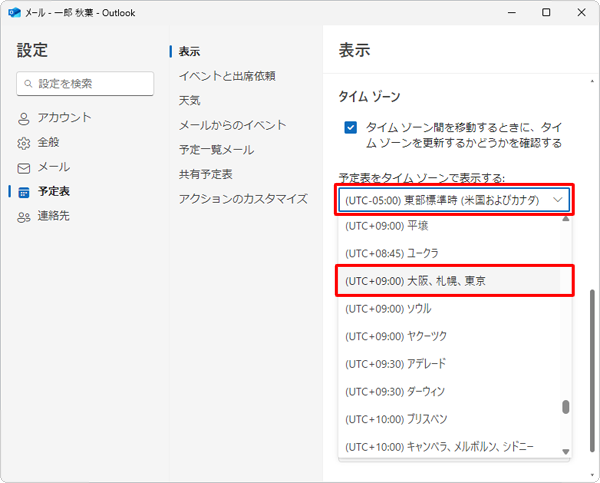600x483 pixels.
Task: Open イベントと出席依頼 settings
Action: coord(227,76)
